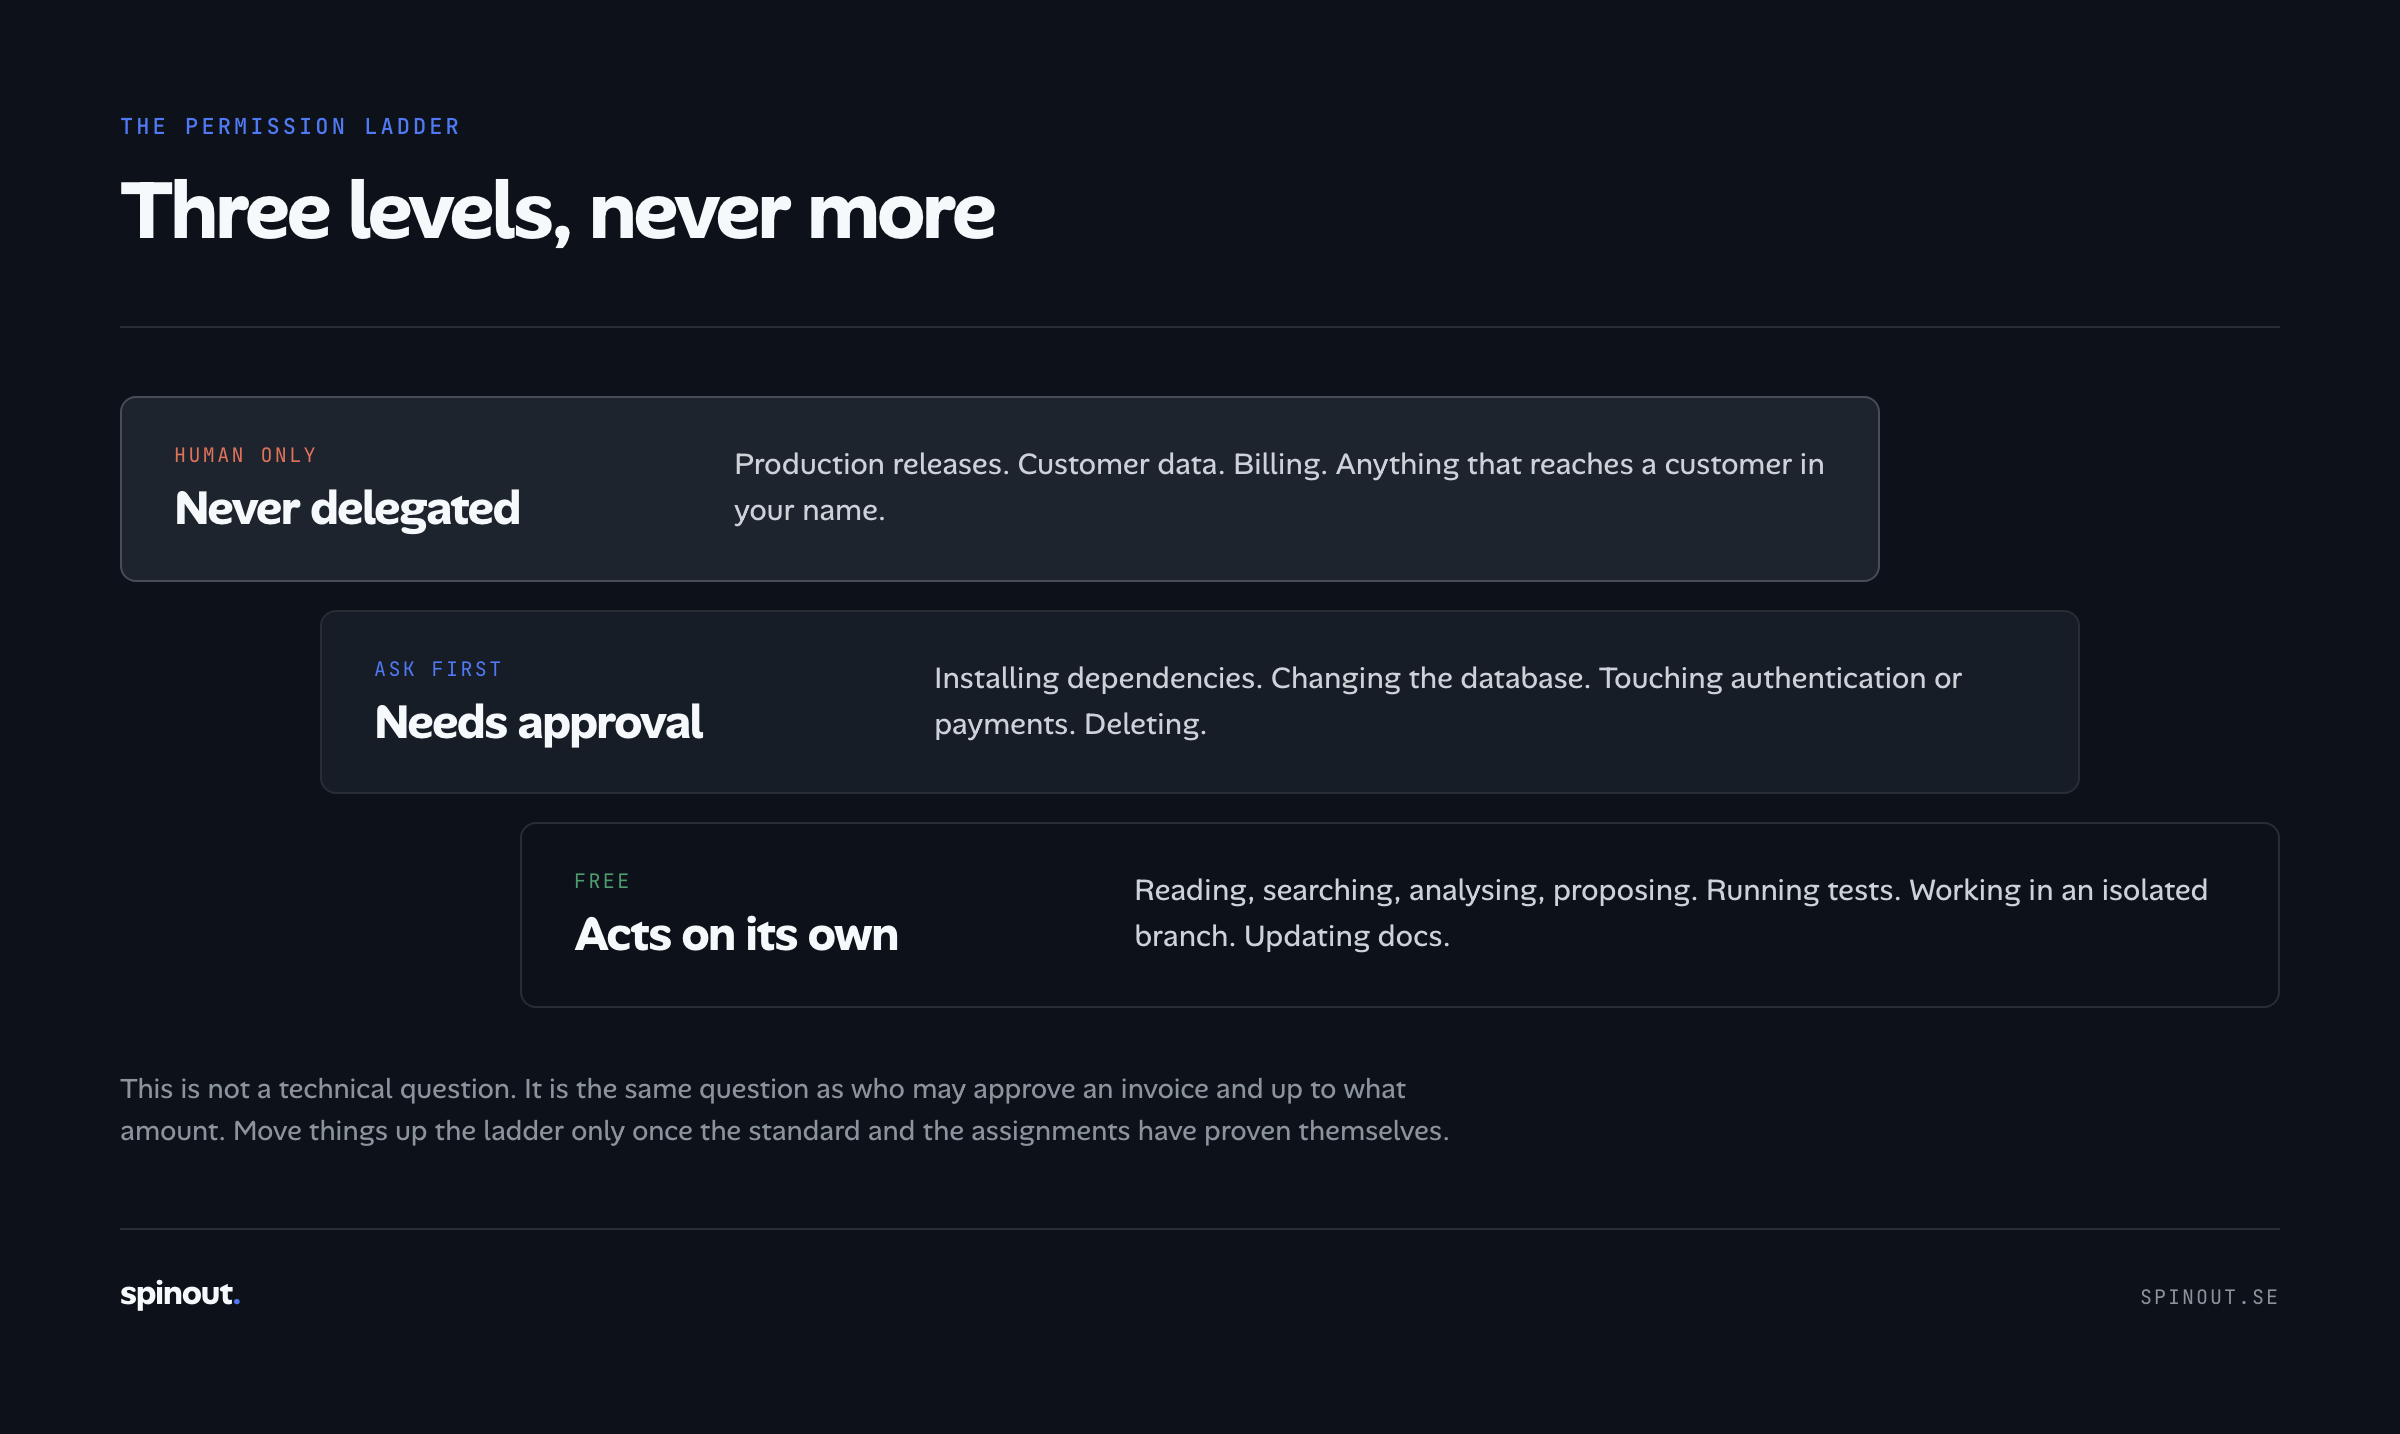This screenshot has width=2400, height=1434.
Task: Click the green 'FREE' tag
Action: pos(602,881)
